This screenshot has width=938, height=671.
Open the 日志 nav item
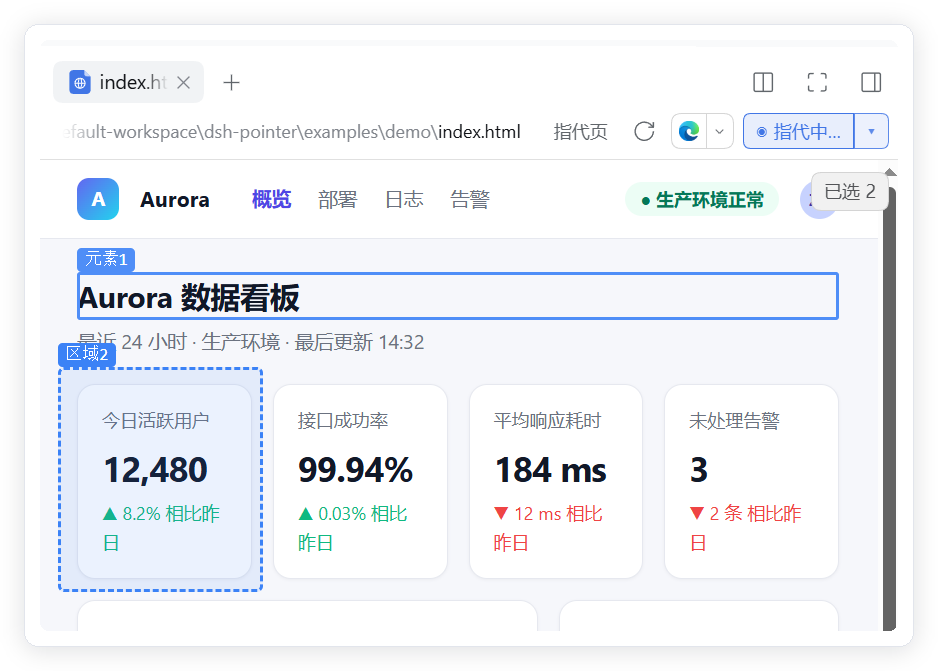click(404, 199)
